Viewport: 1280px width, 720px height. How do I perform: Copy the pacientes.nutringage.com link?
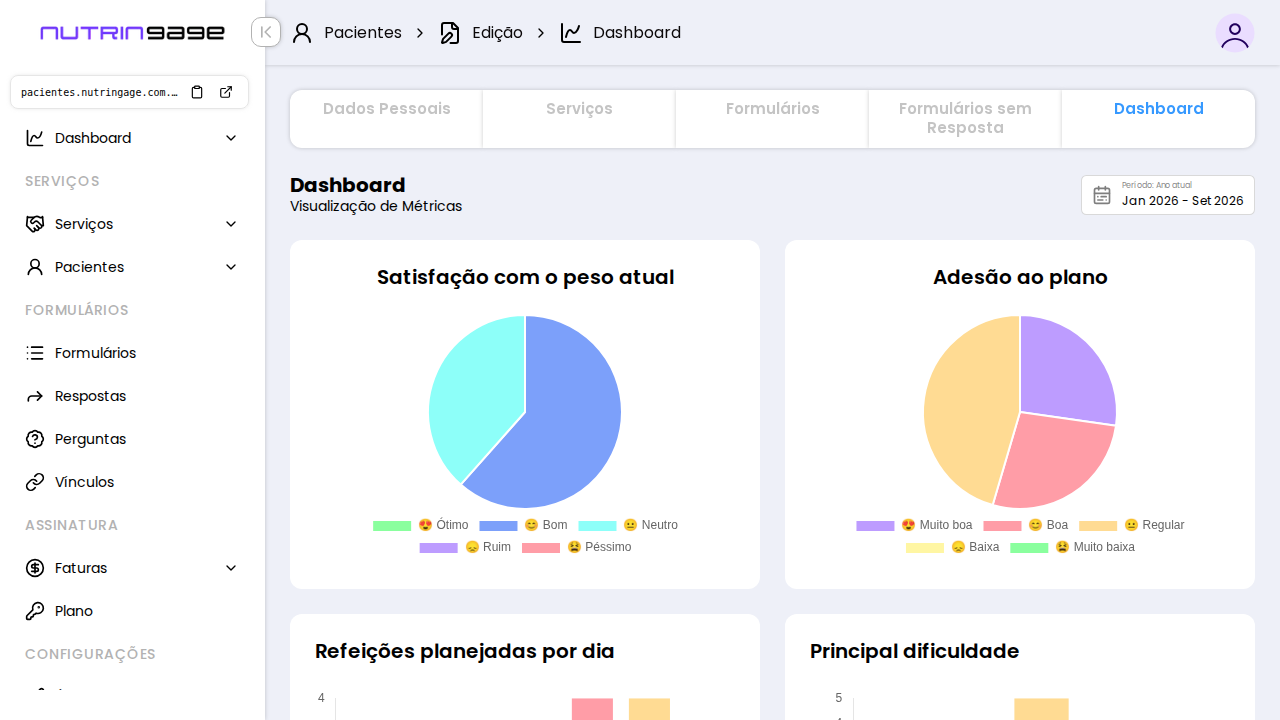point(197,92)
